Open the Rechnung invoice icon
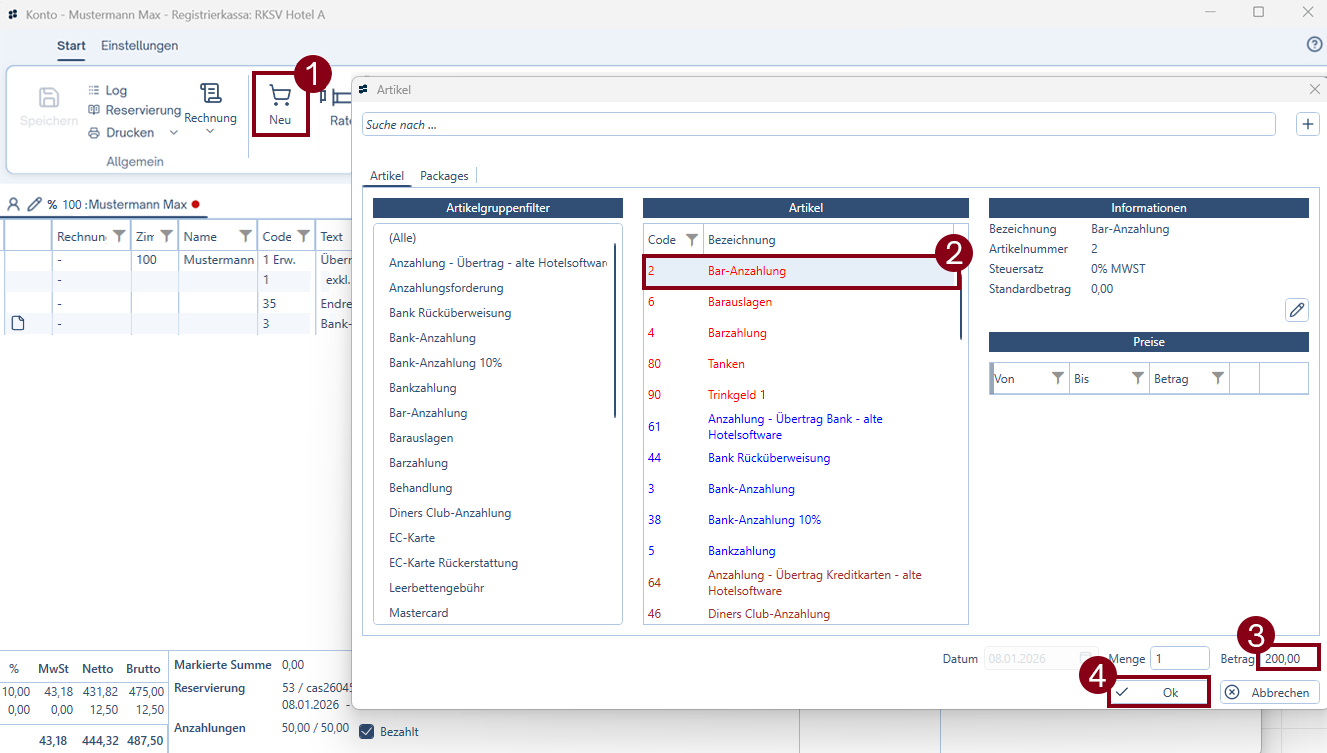The height and width of the screenshot is (753, 1327). (x=210, y=94)
